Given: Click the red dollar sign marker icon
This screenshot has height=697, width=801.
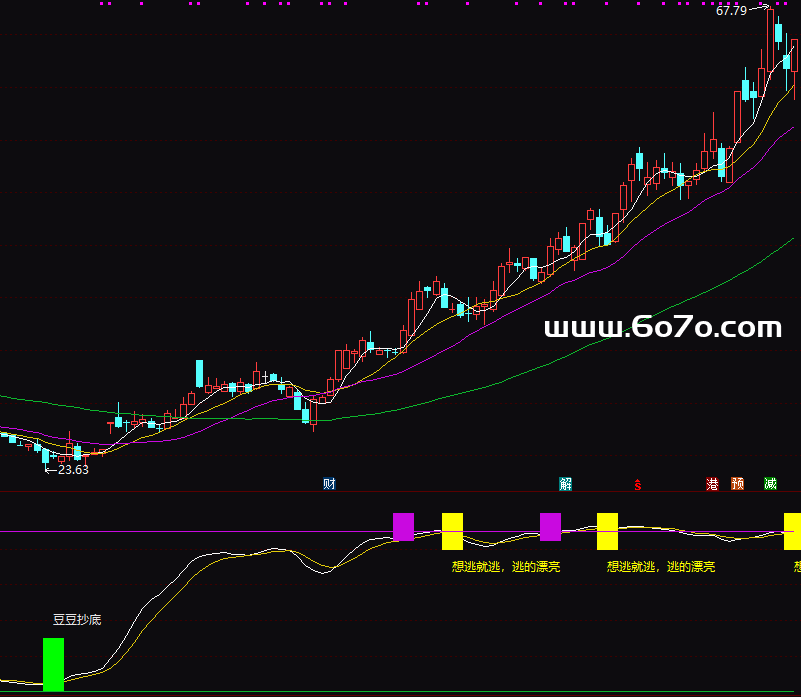Looking at the screenshot, I should coord(637,485).
